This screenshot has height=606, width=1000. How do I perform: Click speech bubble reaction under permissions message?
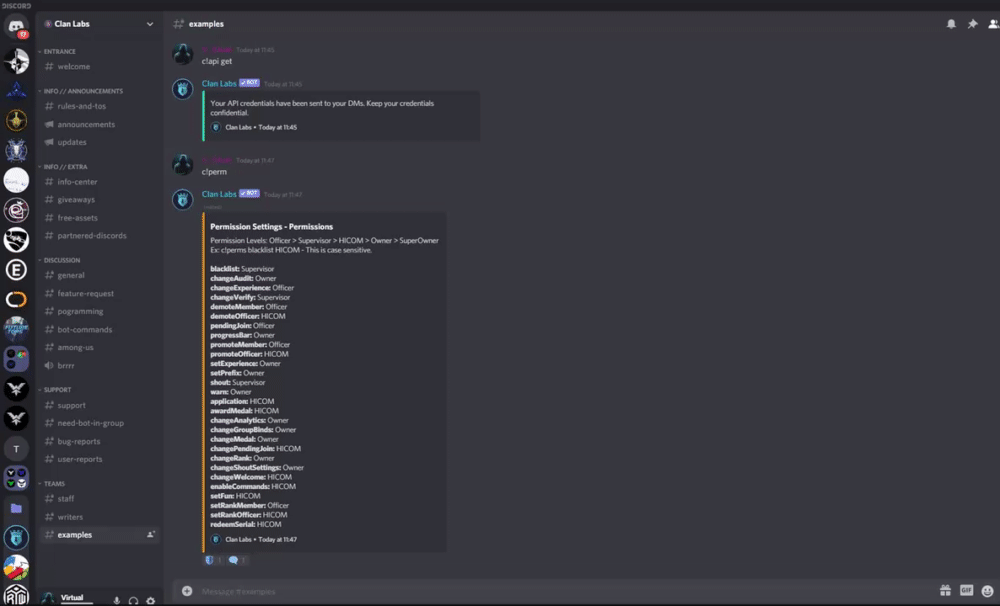(x=237, y=560)
